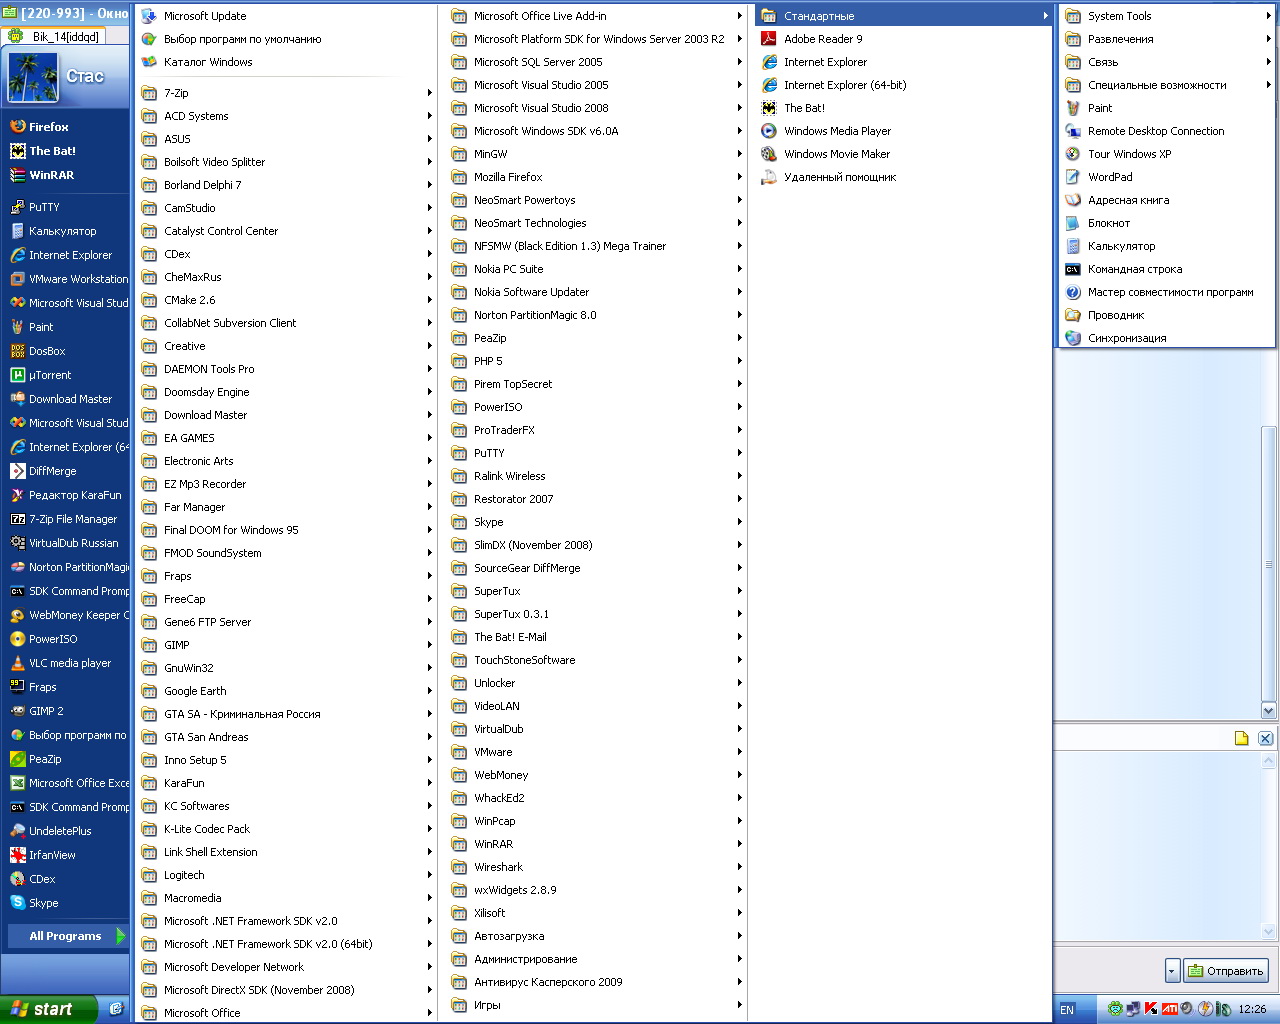Open WordPad

pyautogui.click(x=1110, y=177)
